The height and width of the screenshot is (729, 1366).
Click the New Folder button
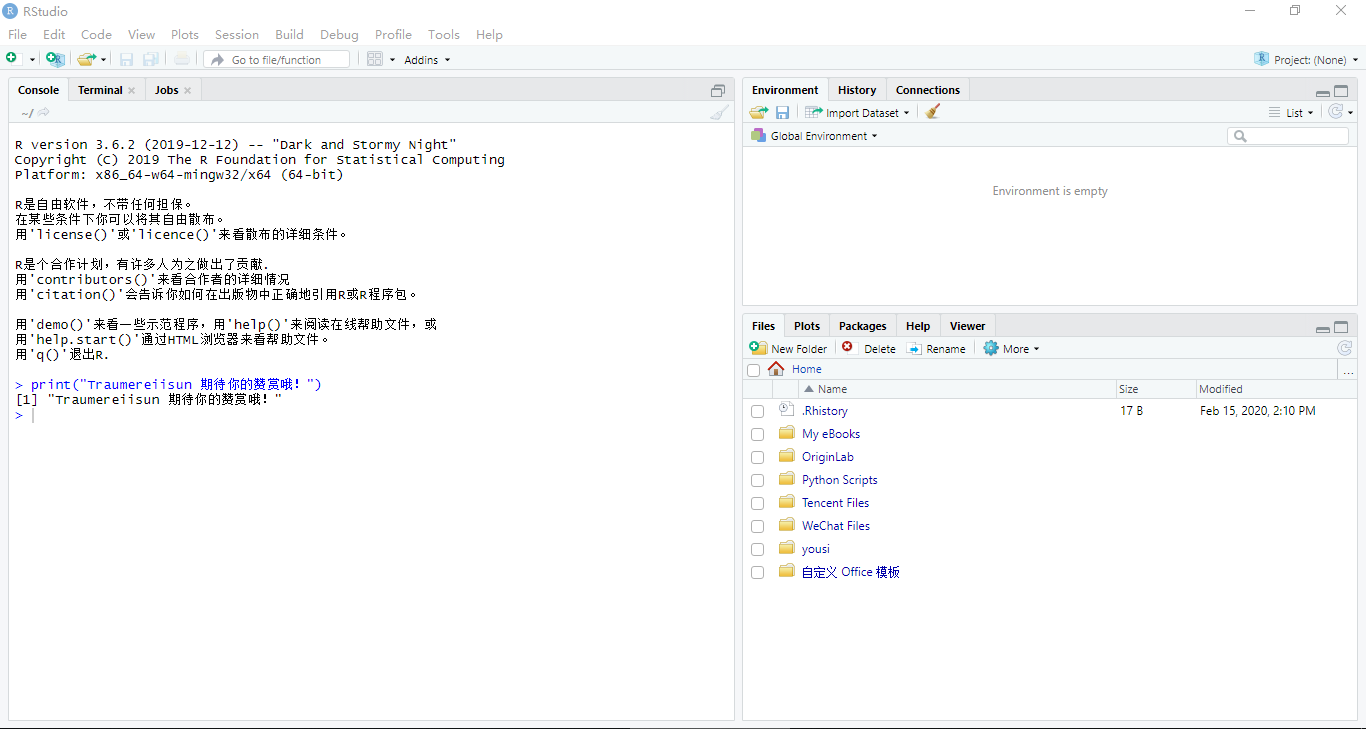pyautogui.click(x=789, y=348)
